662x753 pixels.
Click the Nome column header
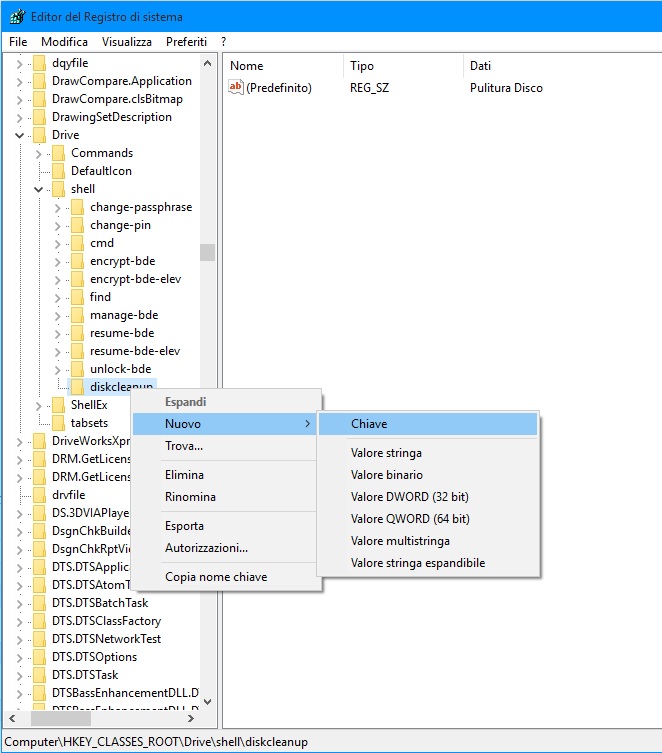click(x=284, y=66)
